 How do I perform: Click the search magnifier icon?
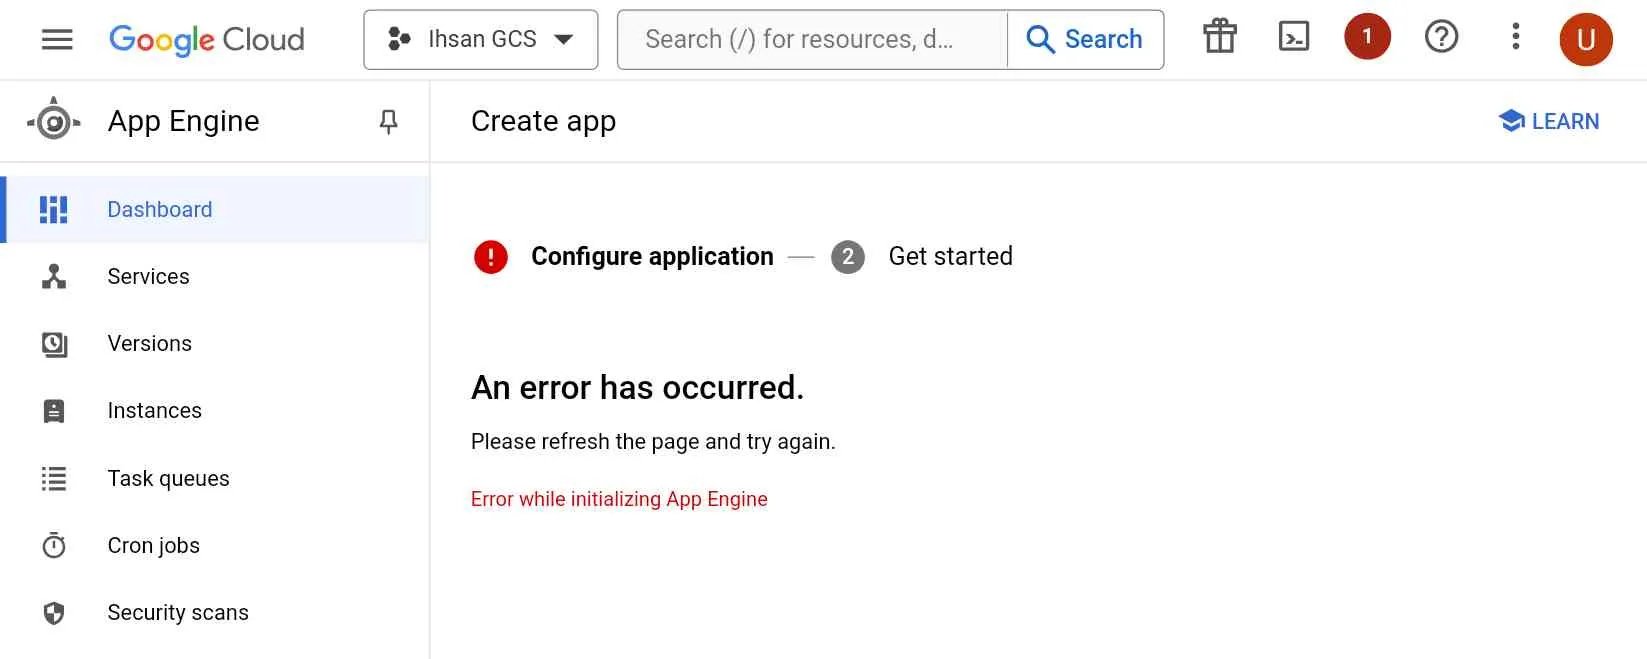[1040, 39]
